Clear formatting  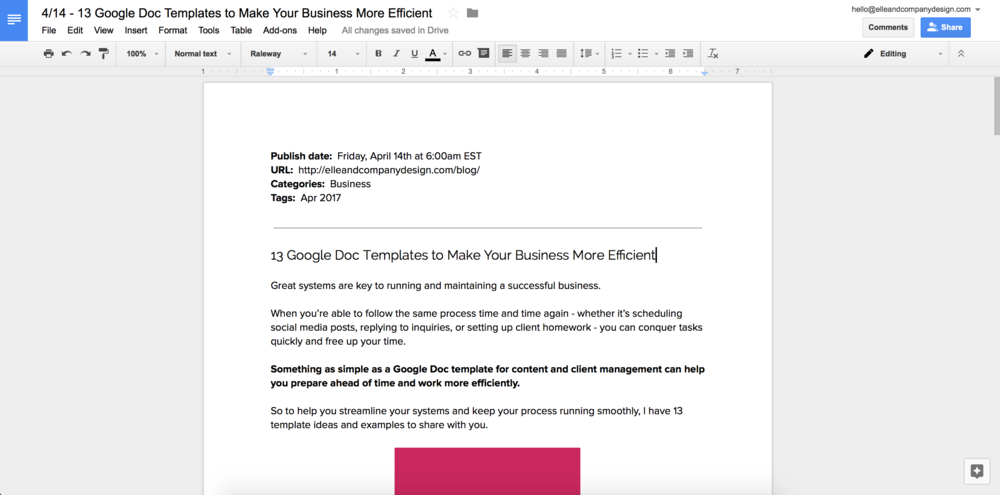click(x=714, y=54)
